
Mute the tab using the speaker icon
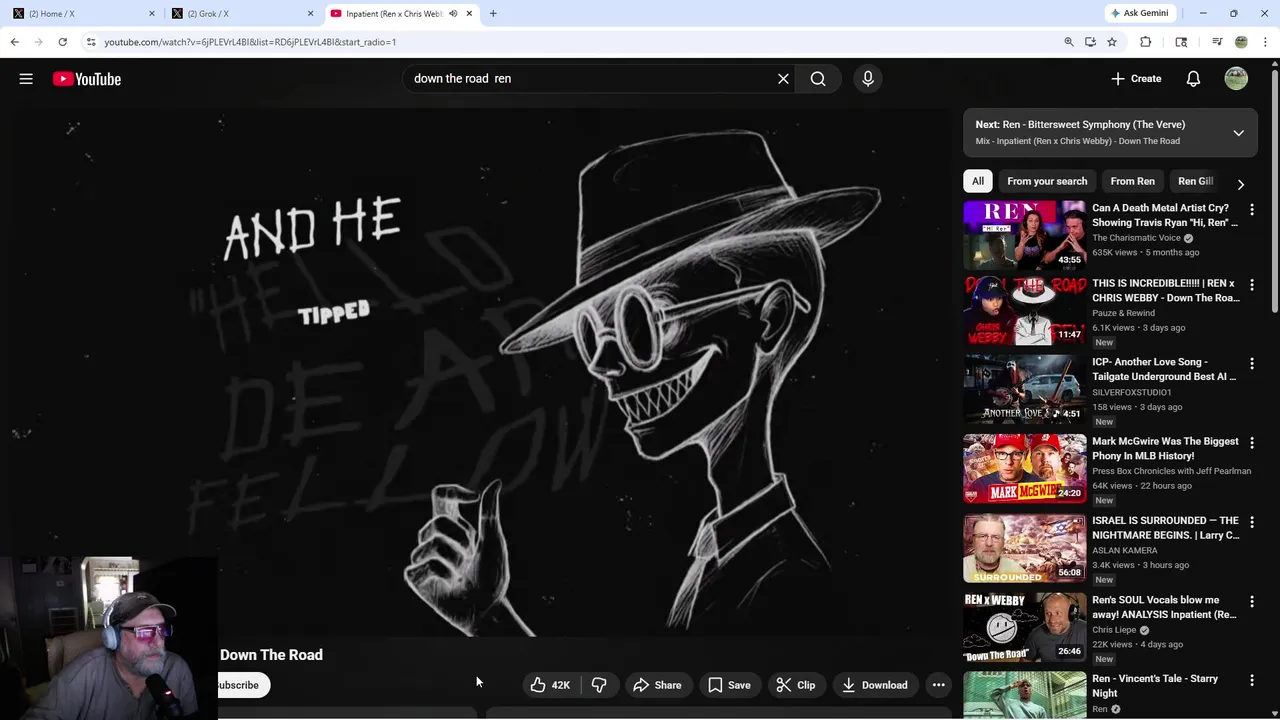coord(453,14)
